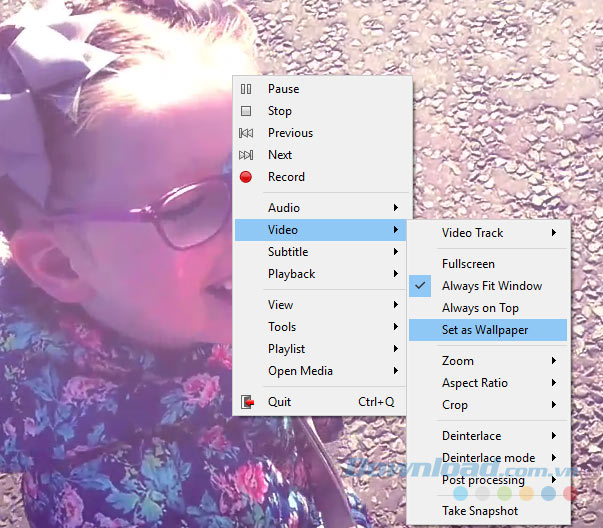
Task: Click the arrow beside Audio
Action: coord(396,208)
